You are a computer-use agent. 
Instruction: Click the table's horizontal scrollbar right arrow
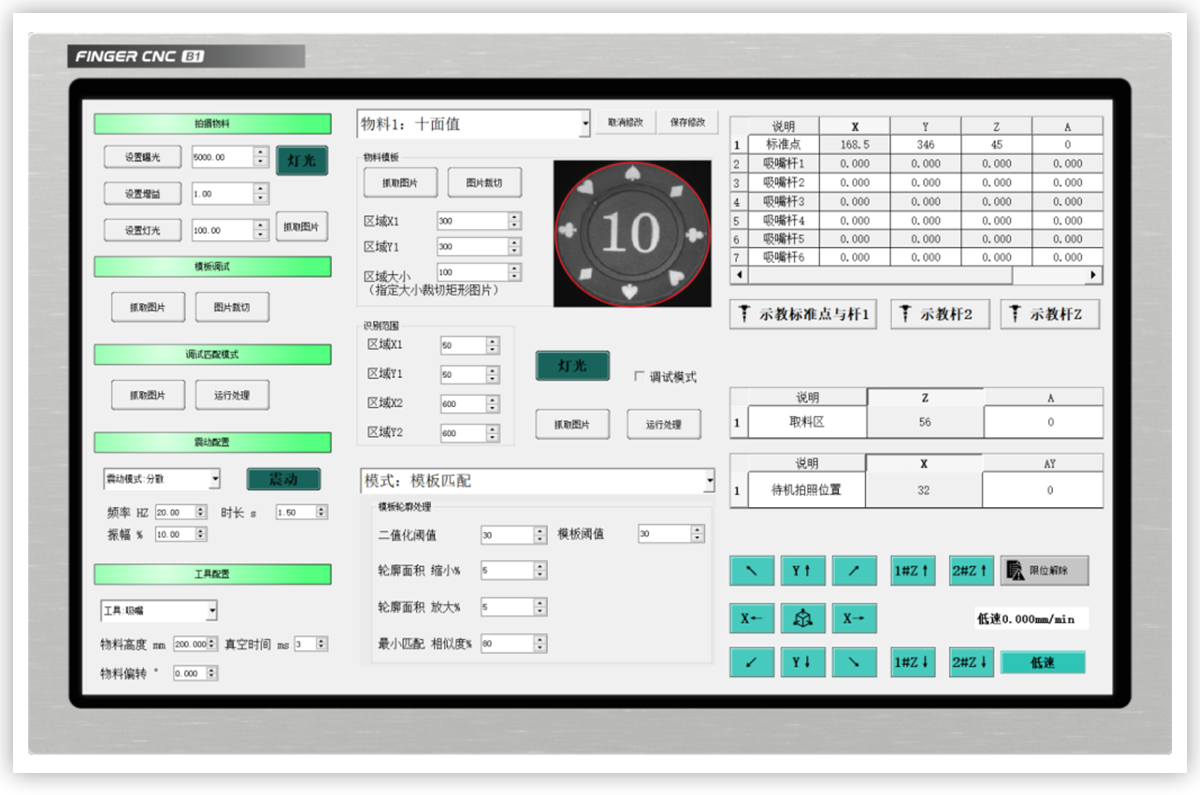(1093, 274)
